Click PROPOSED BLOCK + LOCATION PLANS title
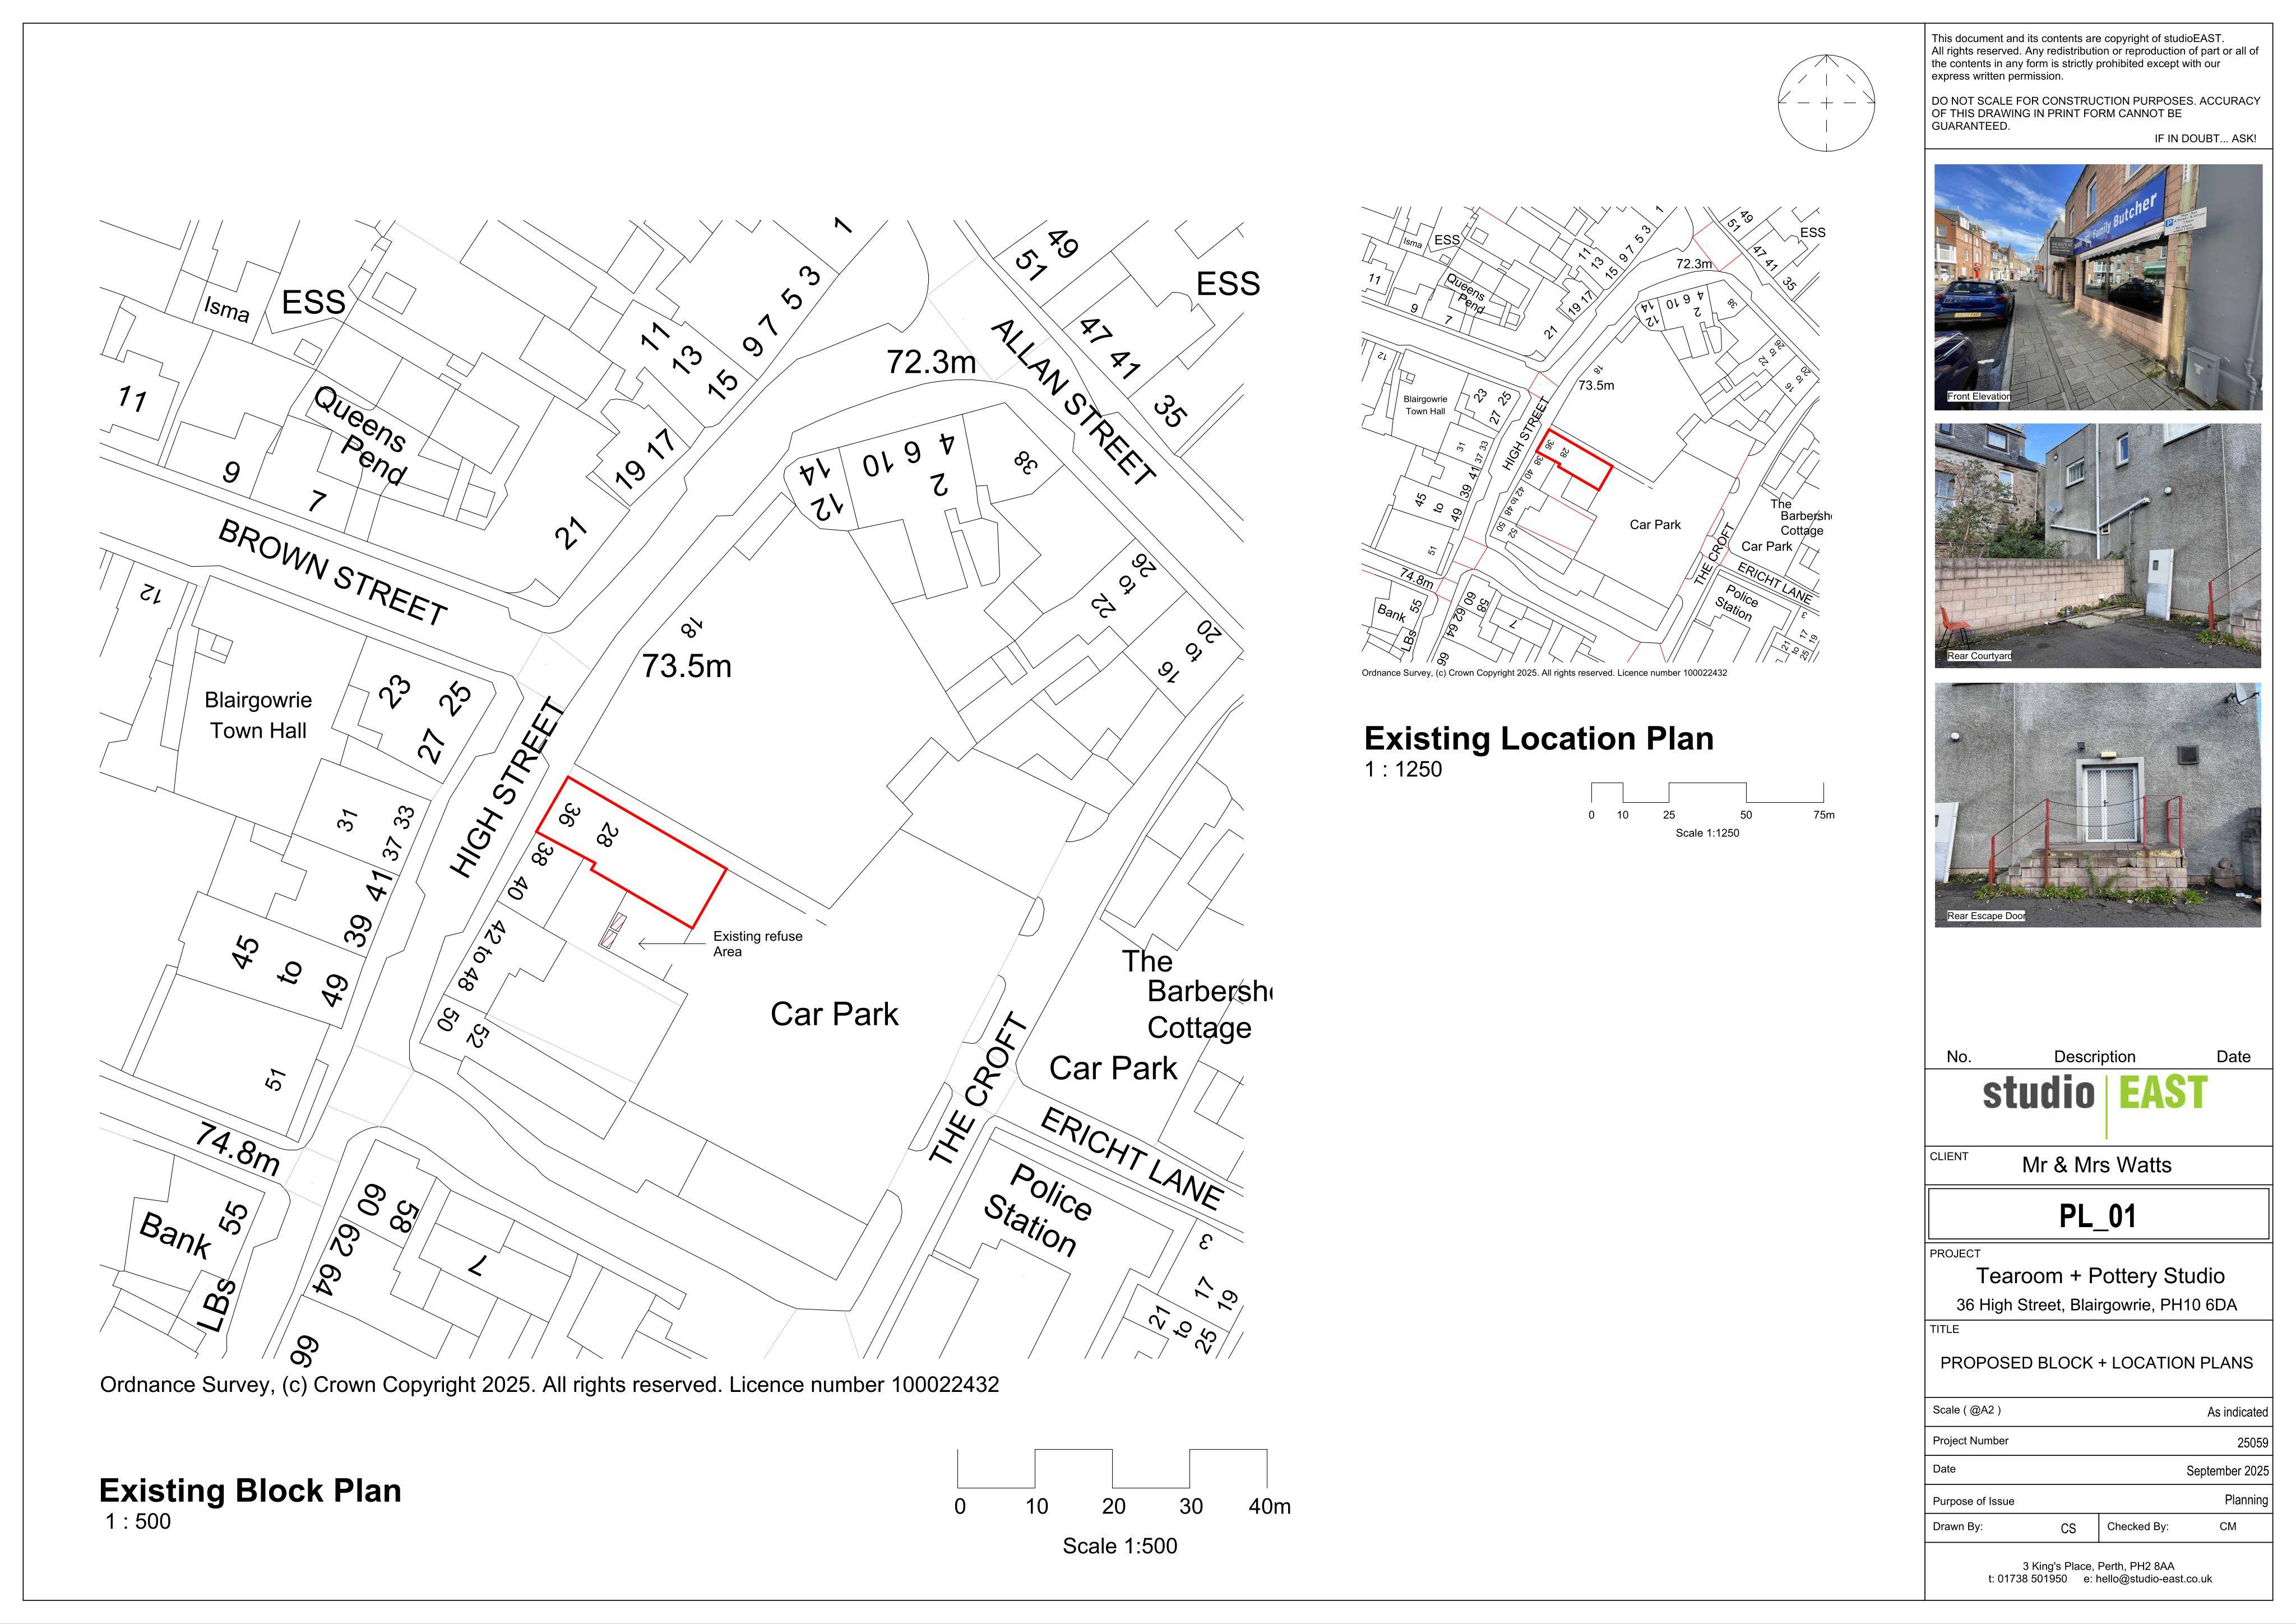This screenshot has height=1624, width=2296. [2096, 1363]
